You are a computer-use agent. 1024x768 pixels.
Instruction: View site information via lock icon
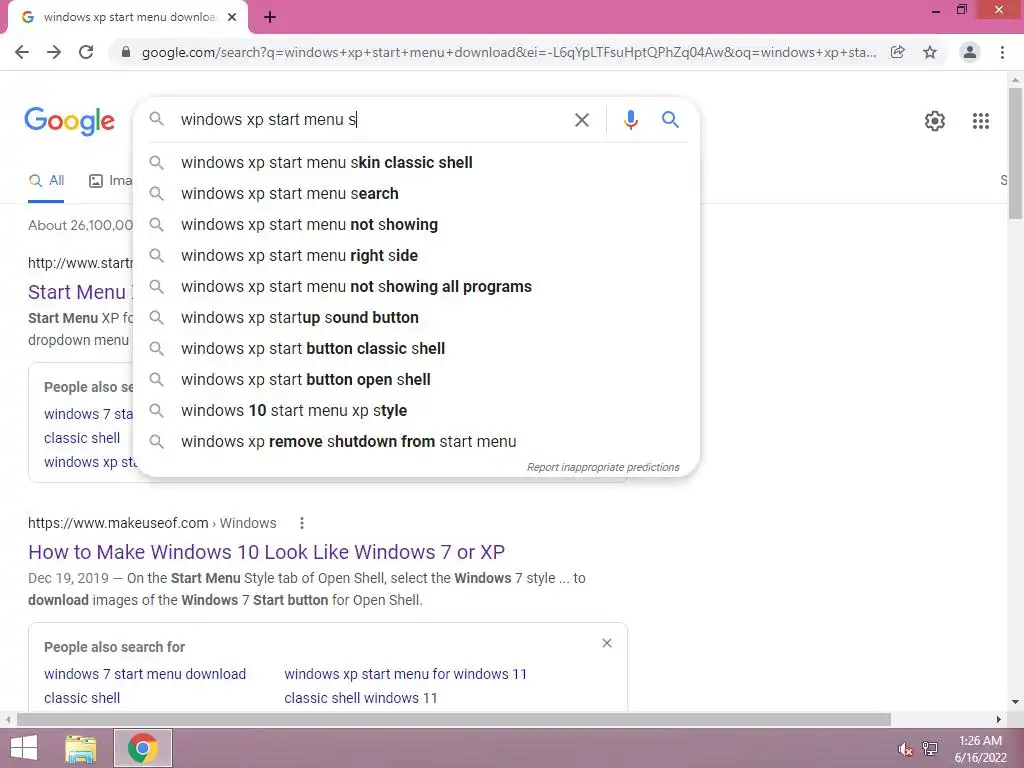point(126,52)
